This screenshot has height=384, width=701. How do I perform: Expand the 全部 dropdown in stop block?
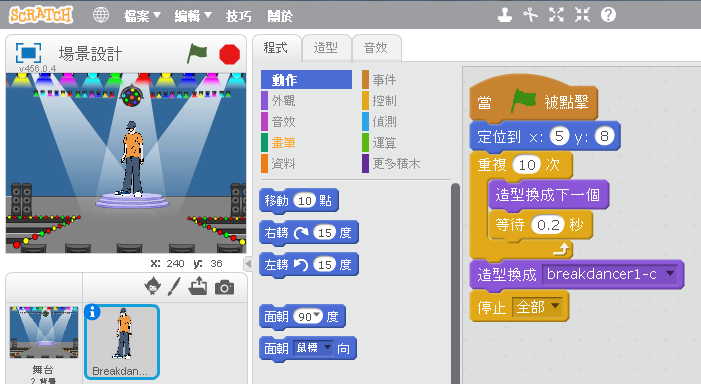(555, 306)
